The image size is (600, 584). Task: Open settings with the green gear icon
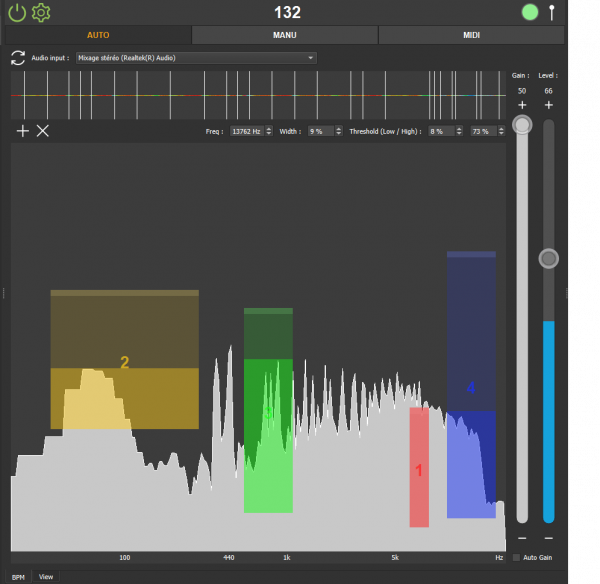pyautogui.click(x=41, y=13)
